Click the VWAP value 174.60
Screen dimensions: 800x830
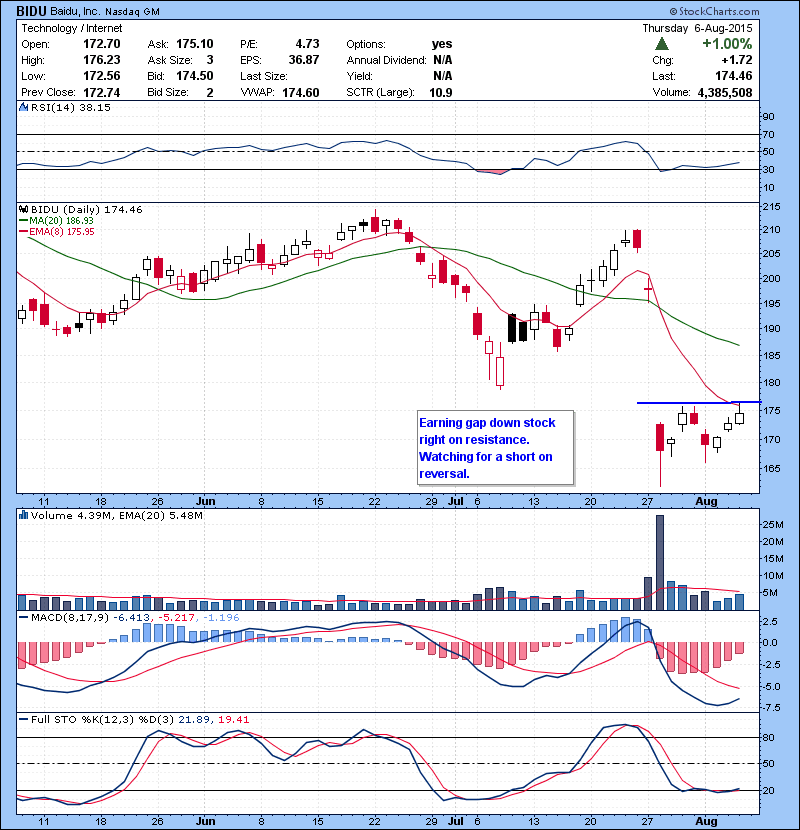tap(301, 92)
